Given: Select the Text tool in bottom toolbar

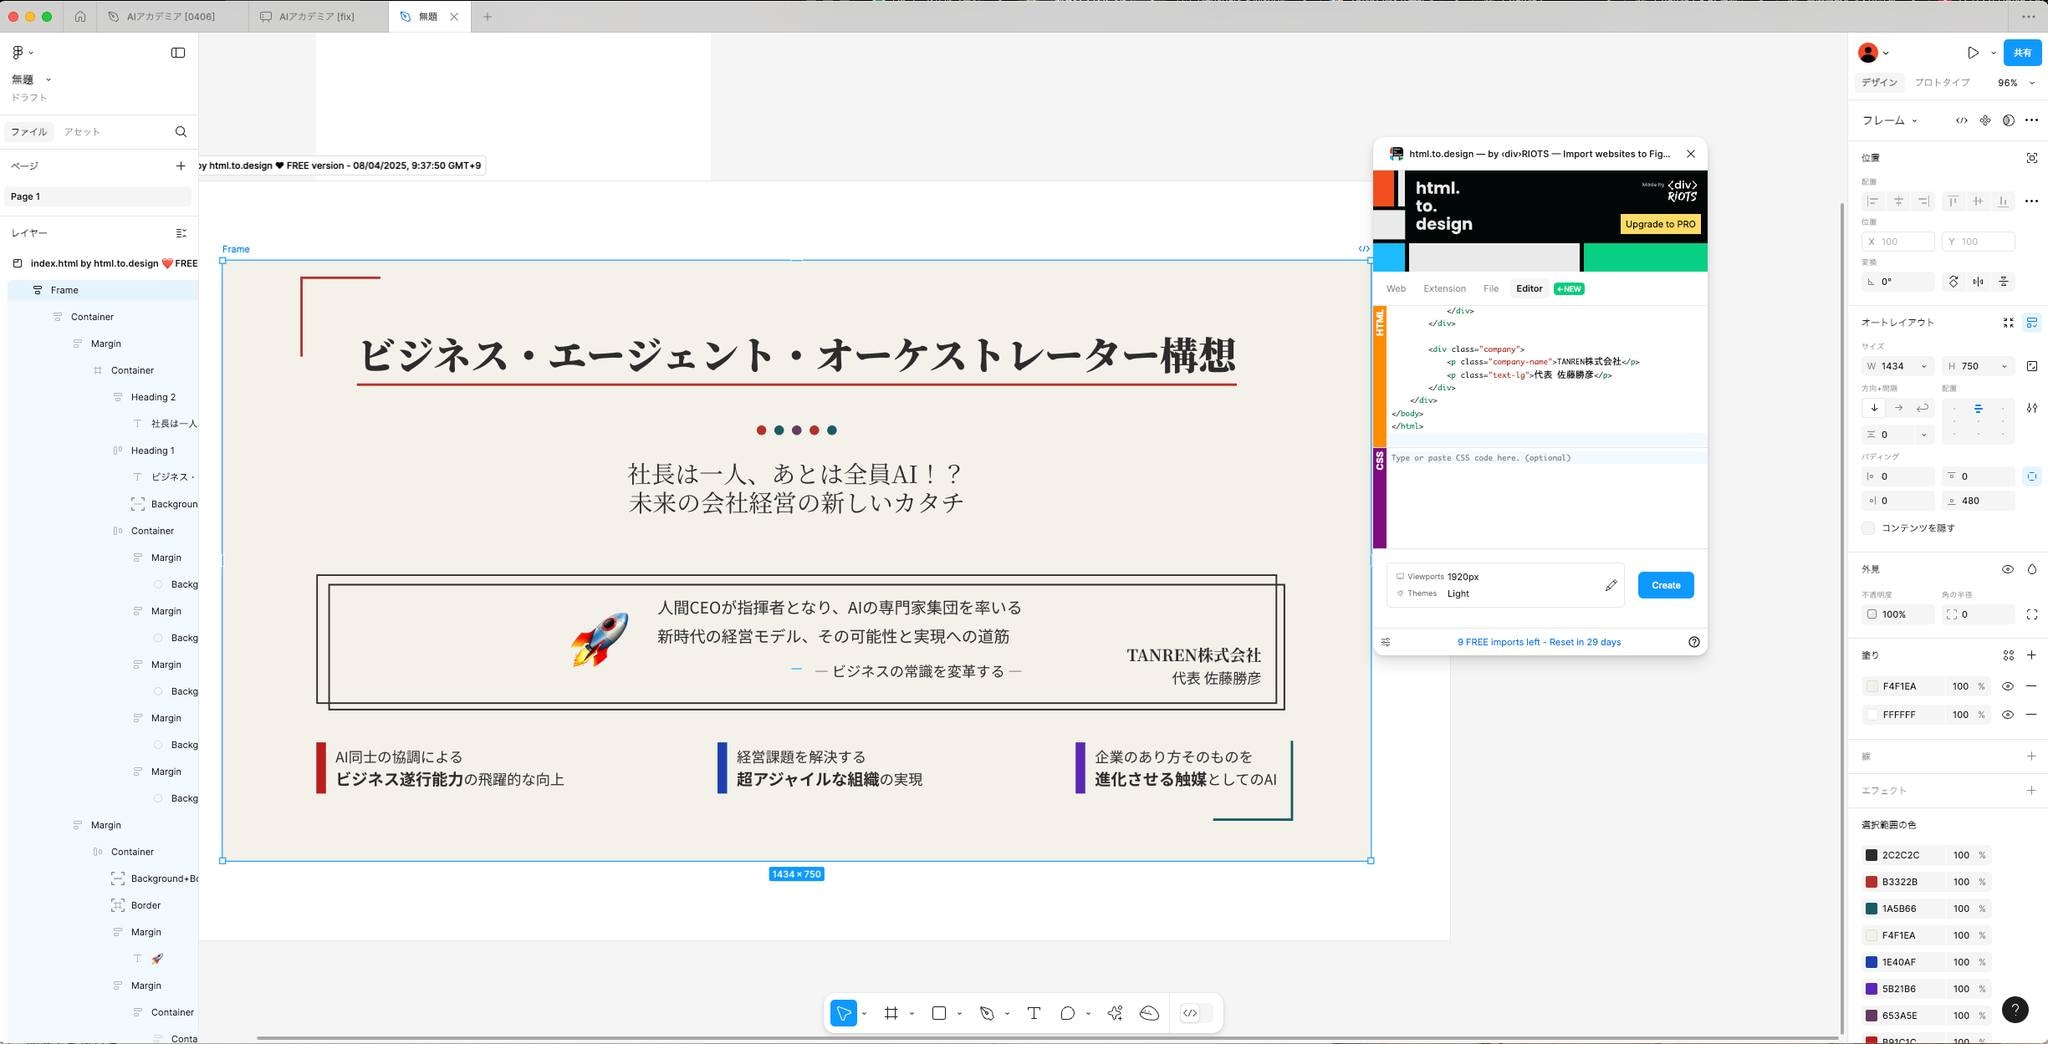Looking at the screenshot, I should [x=1033, y=1013].
